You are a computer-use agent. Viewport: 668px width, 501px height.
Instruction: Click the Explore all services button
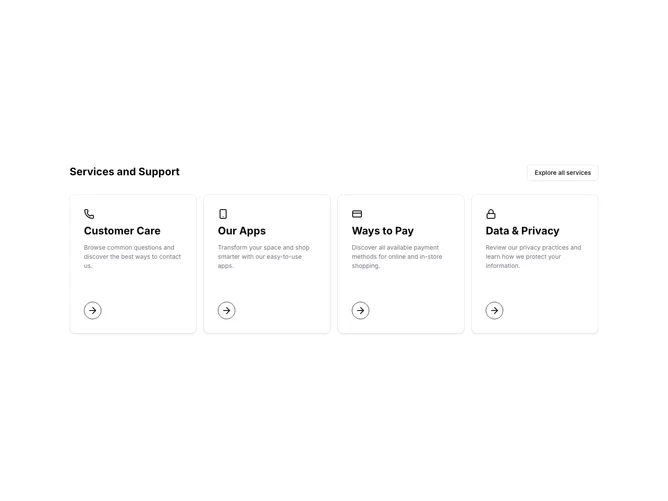click(x=563, y=173)
